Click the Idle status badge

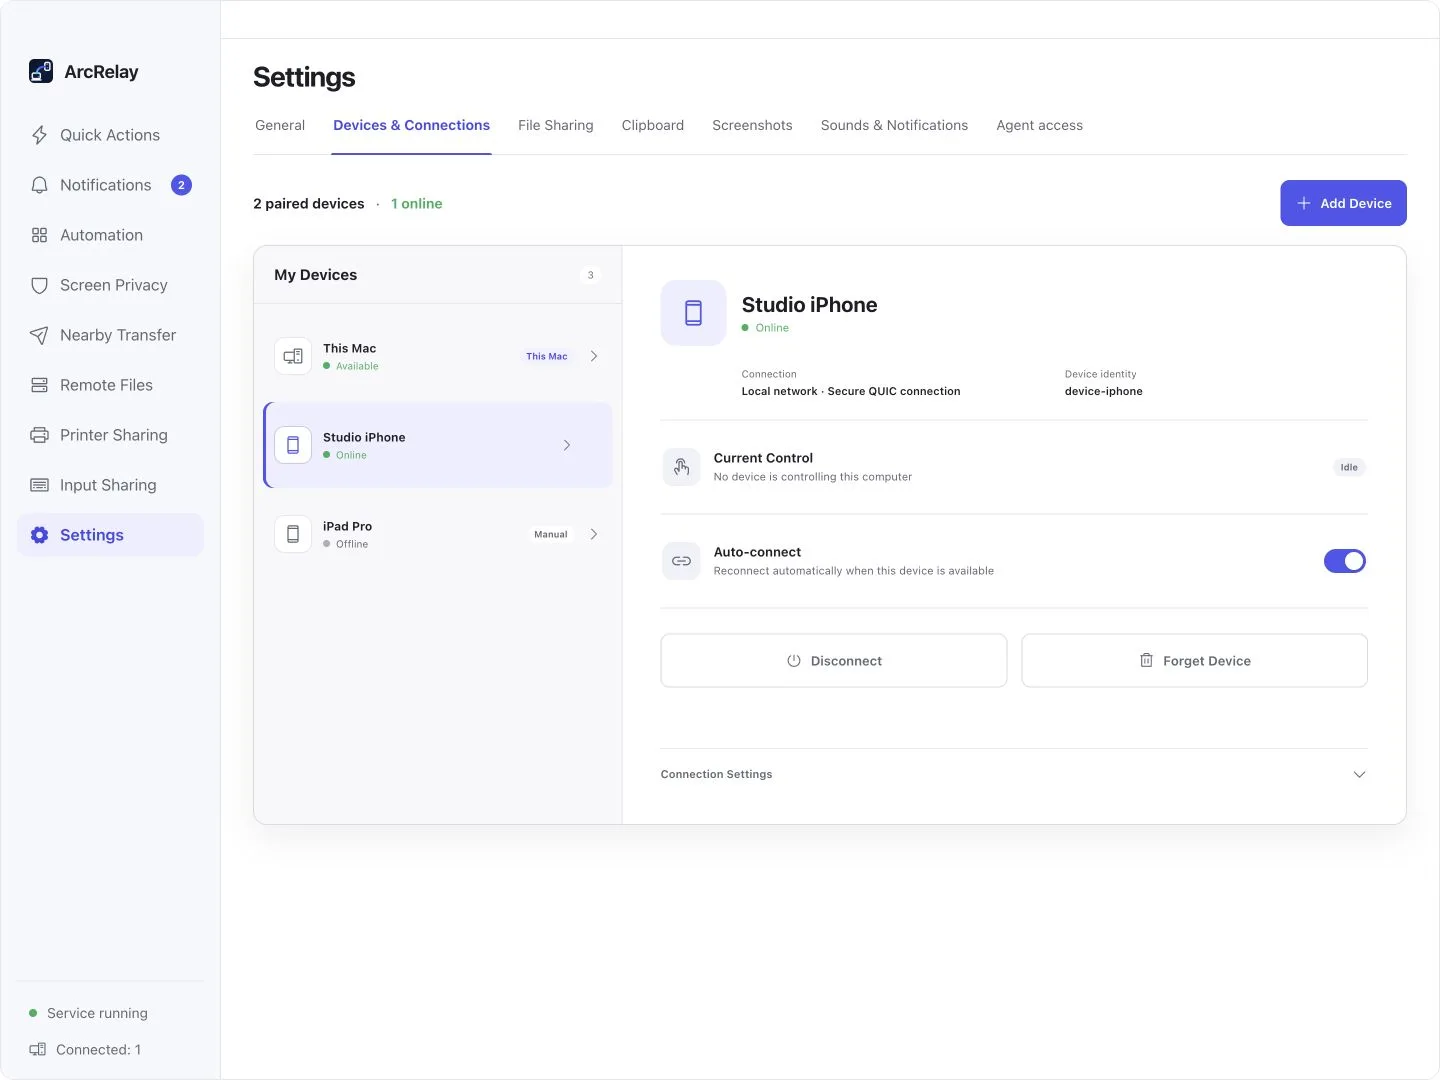tap(1349, 467)
